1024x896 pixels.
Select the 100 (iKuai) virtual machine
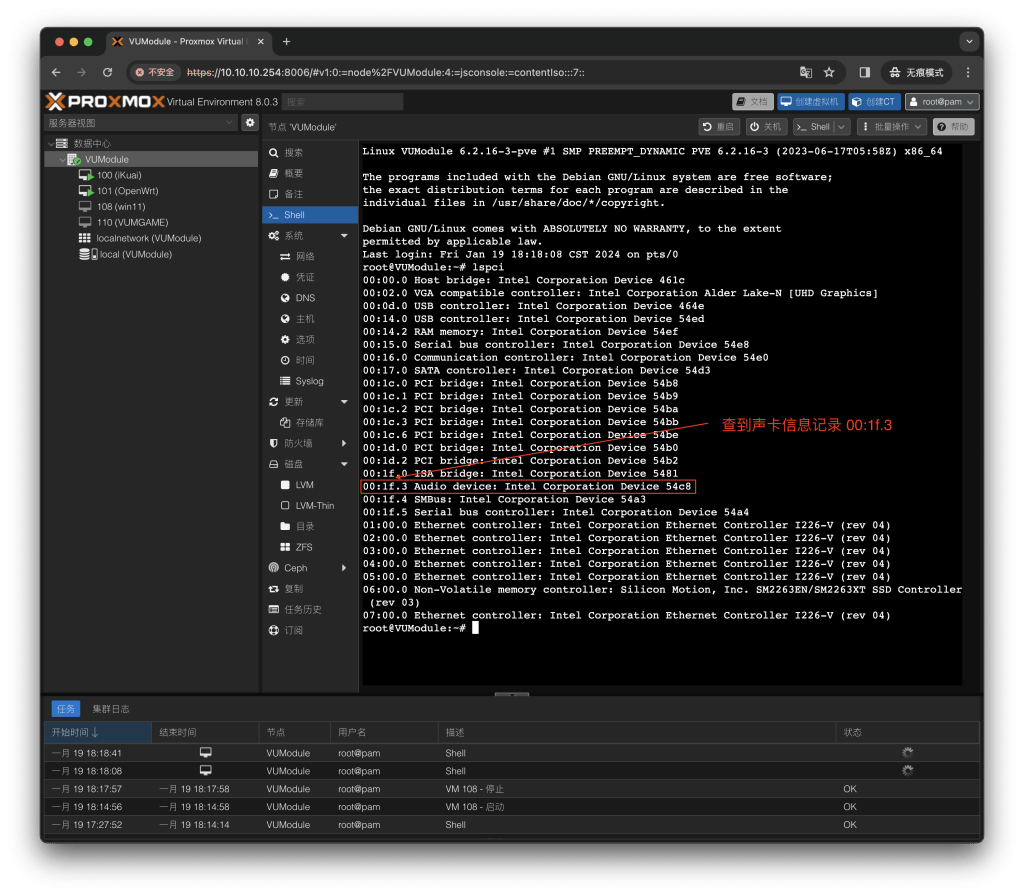118,175
